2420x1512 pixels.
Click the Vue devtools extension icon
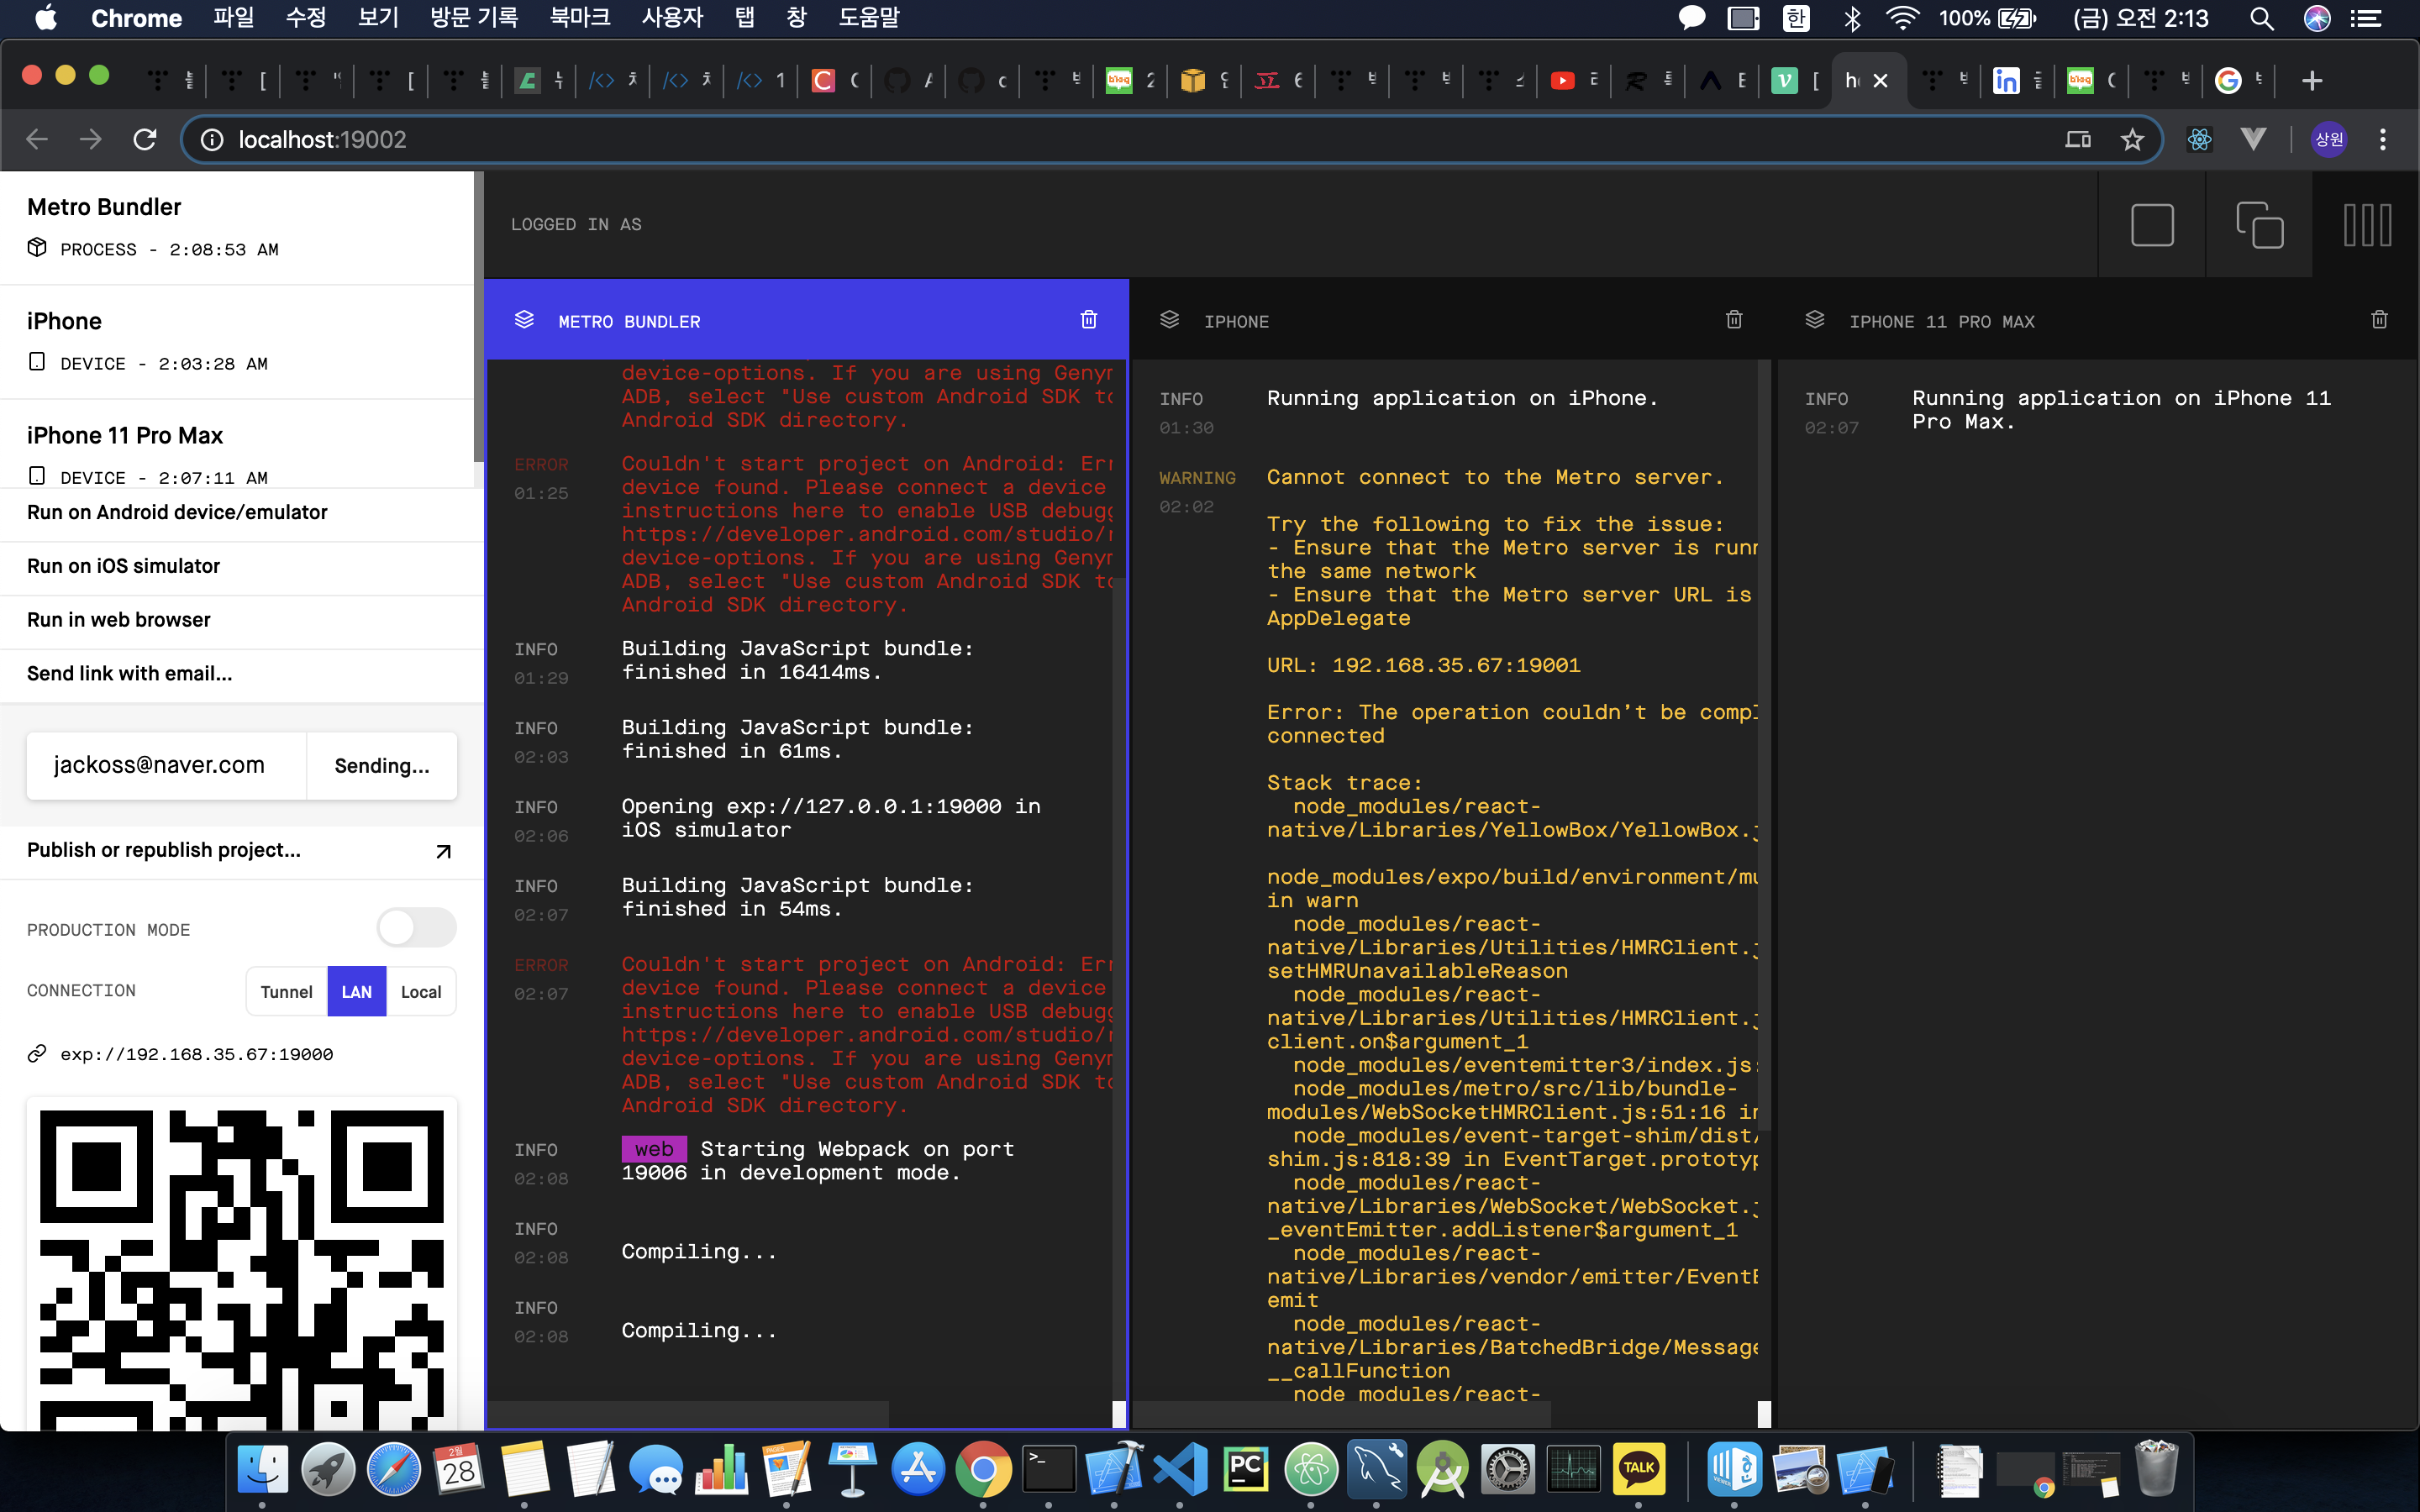(x=2253, y=140)
